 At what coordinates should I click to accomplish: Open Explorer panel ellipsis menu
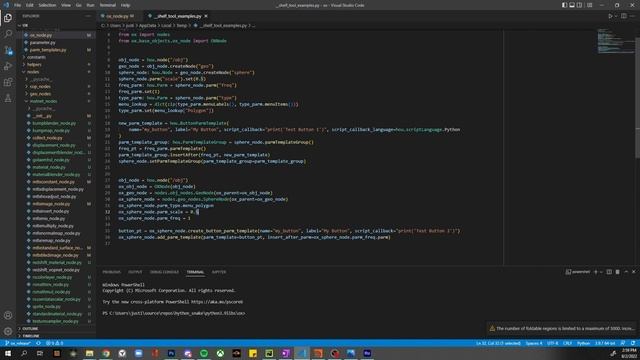88,16
